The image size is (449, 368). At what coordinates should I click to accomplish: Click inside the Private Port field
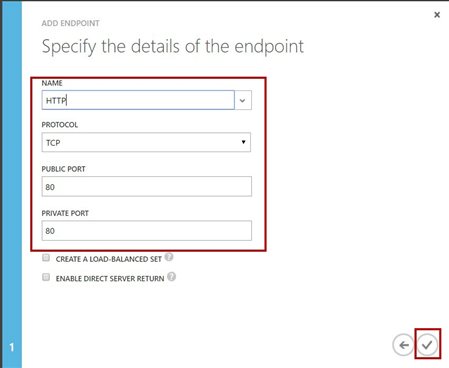coord(147,231)
